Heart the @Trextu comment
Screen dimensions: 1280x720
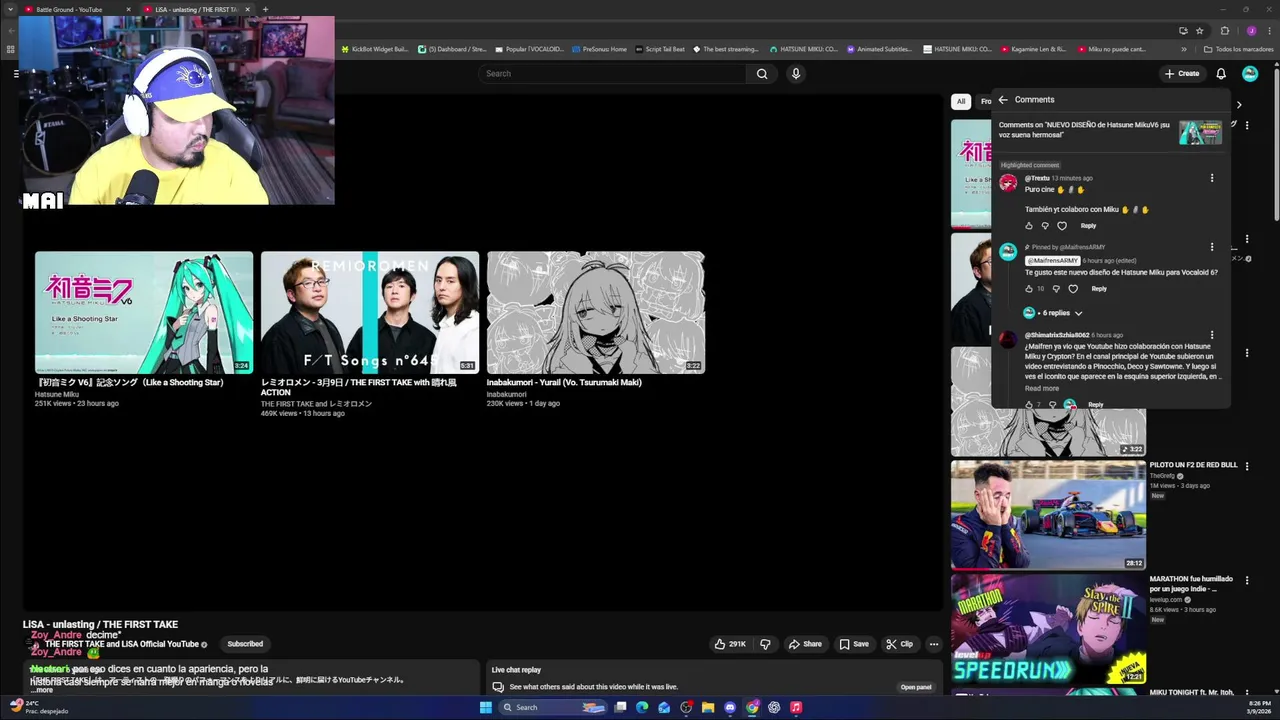(x=1062, y=226)
